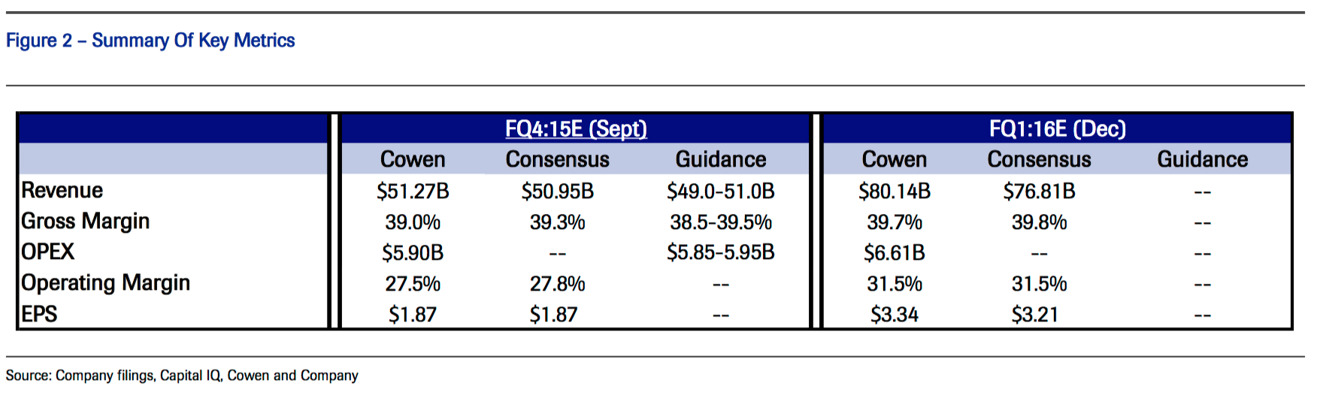
Task: Select the $6.61B OPEX cell
Action: pyautogui.click(x=894, y=253)
